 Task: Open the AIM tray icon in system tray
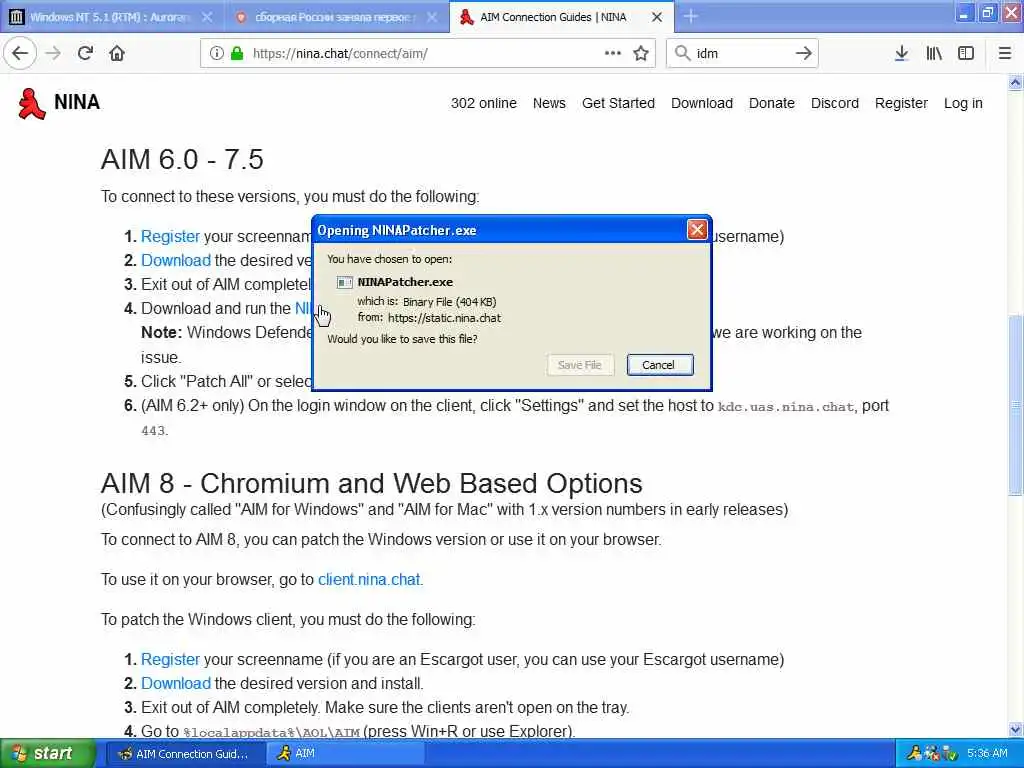914,754
